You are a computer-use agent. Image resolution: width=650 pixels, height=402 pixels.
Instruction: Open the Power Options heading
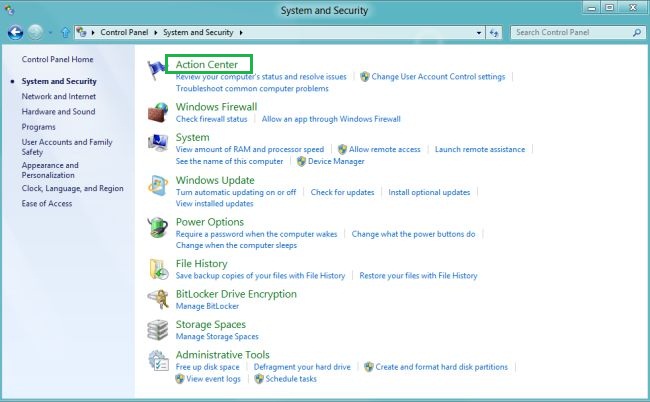click(210, 222)
